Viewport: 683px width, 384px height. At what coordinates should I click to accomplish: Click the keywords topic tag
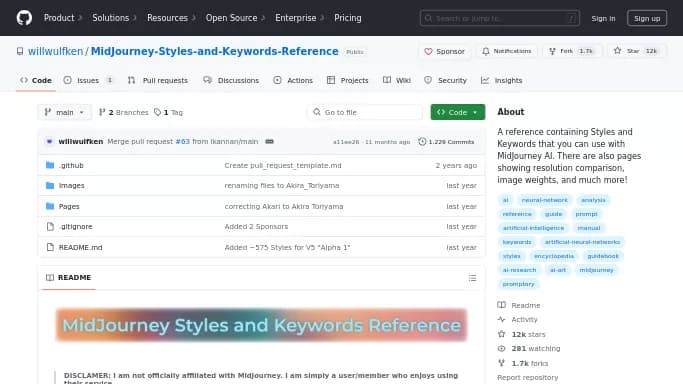pyautogui.click(x=517, y=242)
